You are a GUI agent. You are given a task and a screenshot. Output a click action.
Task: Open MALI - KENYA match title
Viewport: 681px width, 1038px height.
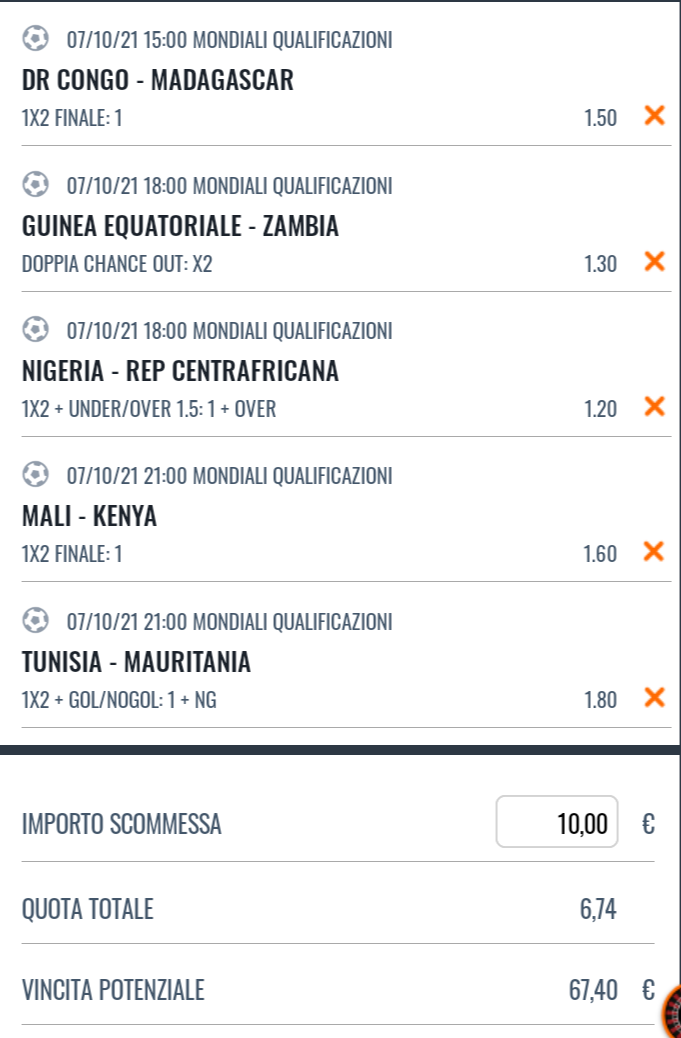(x=89, y=516)
